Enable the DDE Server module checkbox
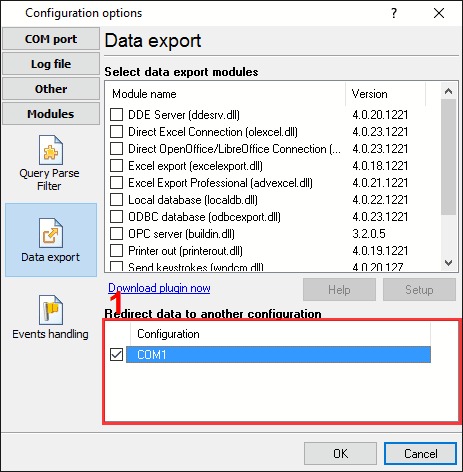This screenshot has width=463, height=472. pos(116,115)
